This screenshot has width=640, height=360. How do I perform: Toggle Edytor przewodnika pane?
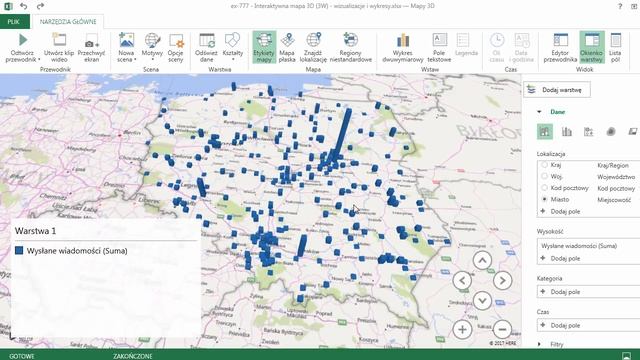560,47
